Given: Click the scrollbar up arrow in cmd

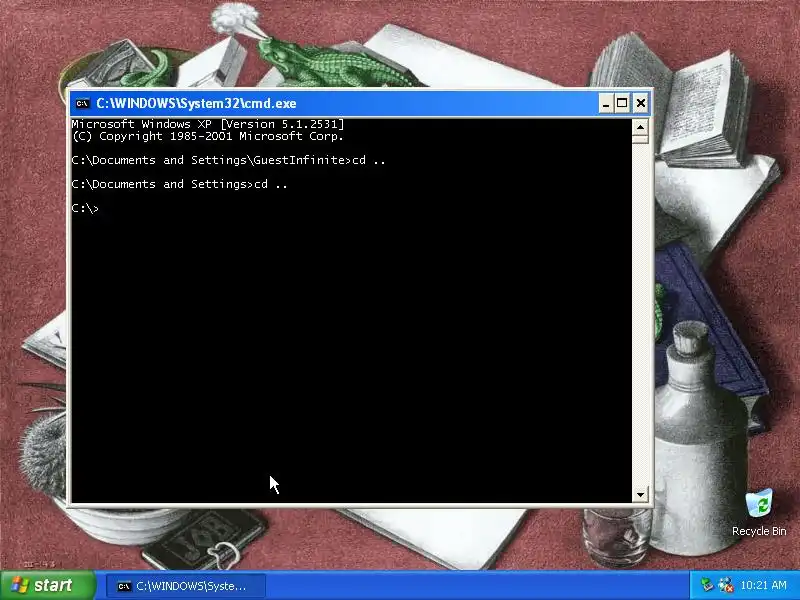Looking at the screenshot, I should (640, 127).
